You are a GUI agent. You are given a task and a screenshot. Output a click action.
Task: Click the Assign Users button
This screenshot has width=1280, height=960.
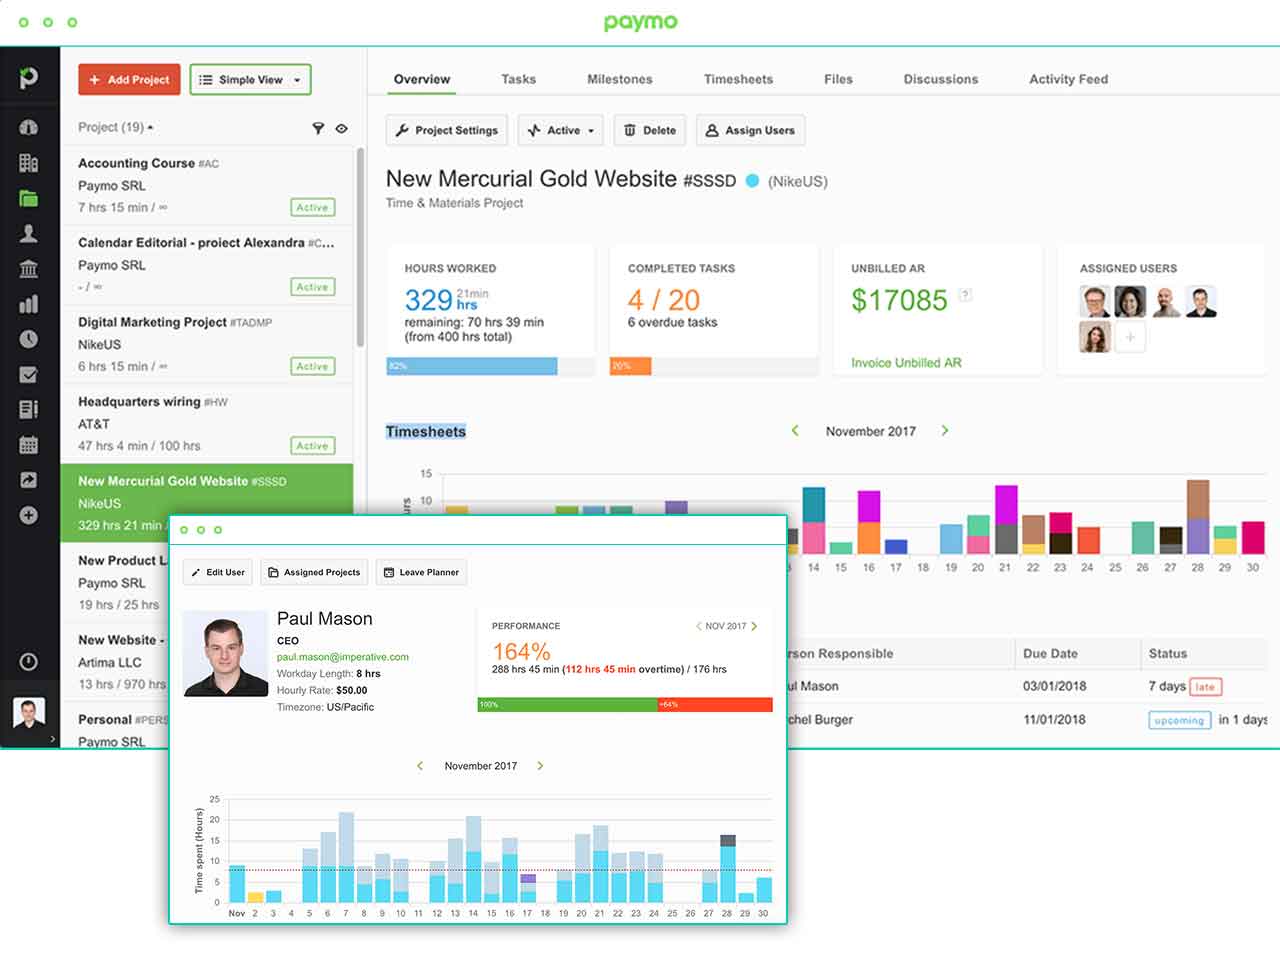(x=750, y=130)
